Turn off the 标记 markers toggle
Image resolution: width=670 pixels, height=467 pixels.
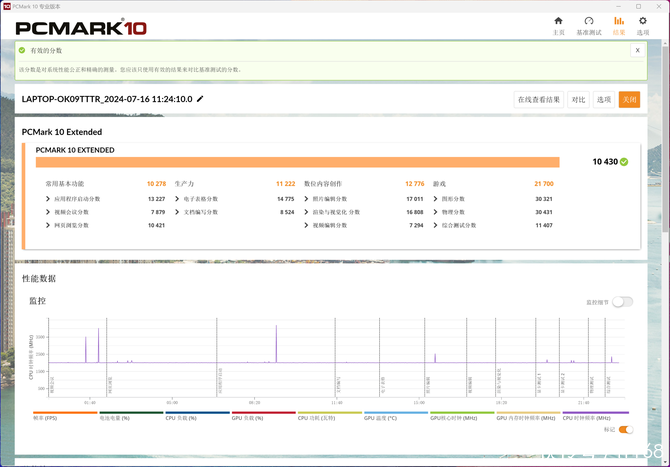click(625, 429)
